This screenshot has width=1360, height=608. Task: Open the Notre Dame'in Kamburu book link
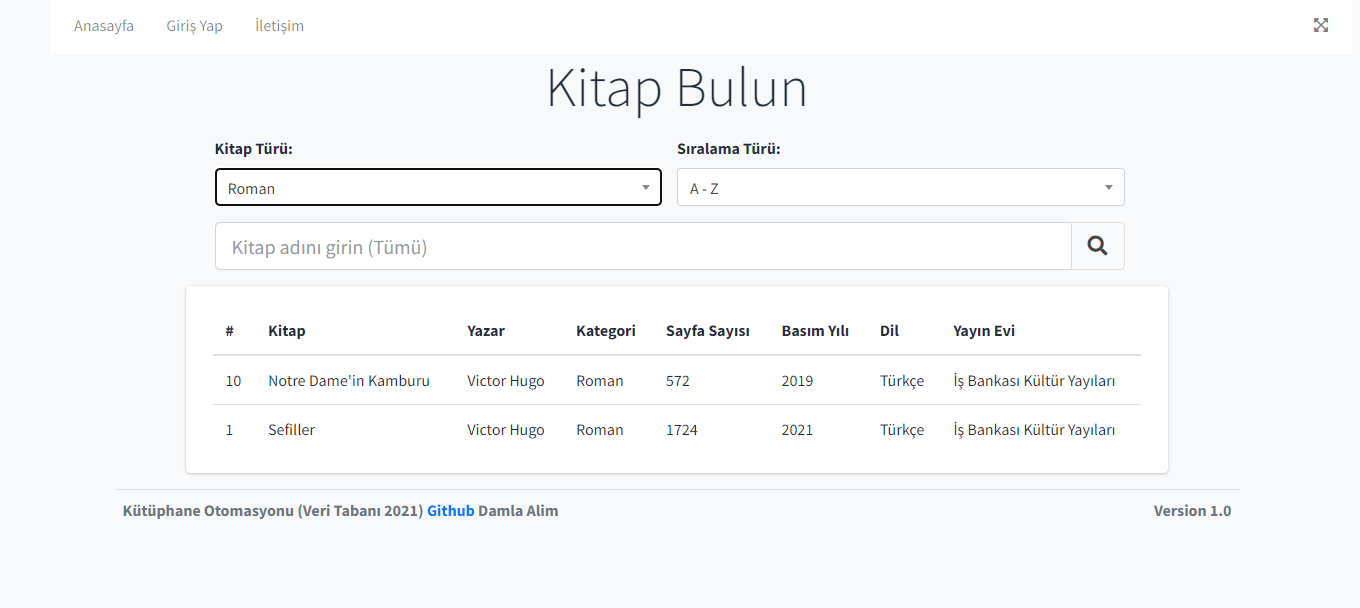pos(348,380)
